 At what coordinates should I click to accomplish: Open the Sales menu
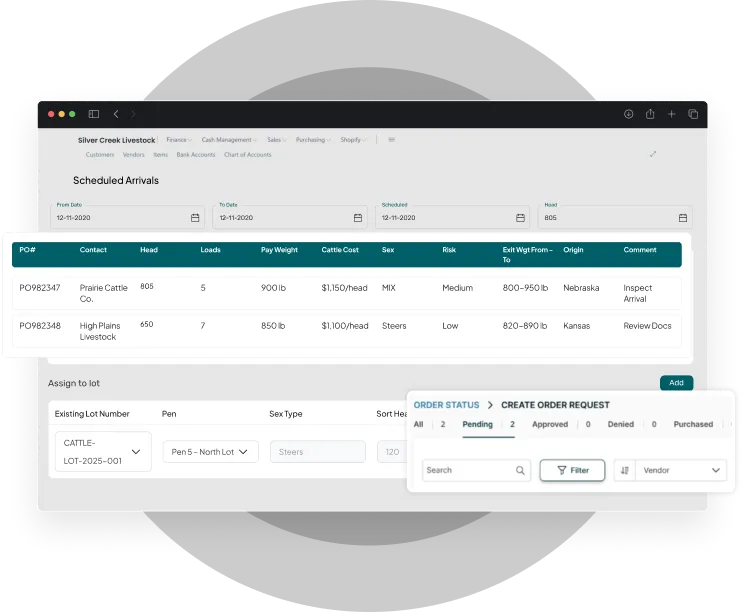coord(277,140)
